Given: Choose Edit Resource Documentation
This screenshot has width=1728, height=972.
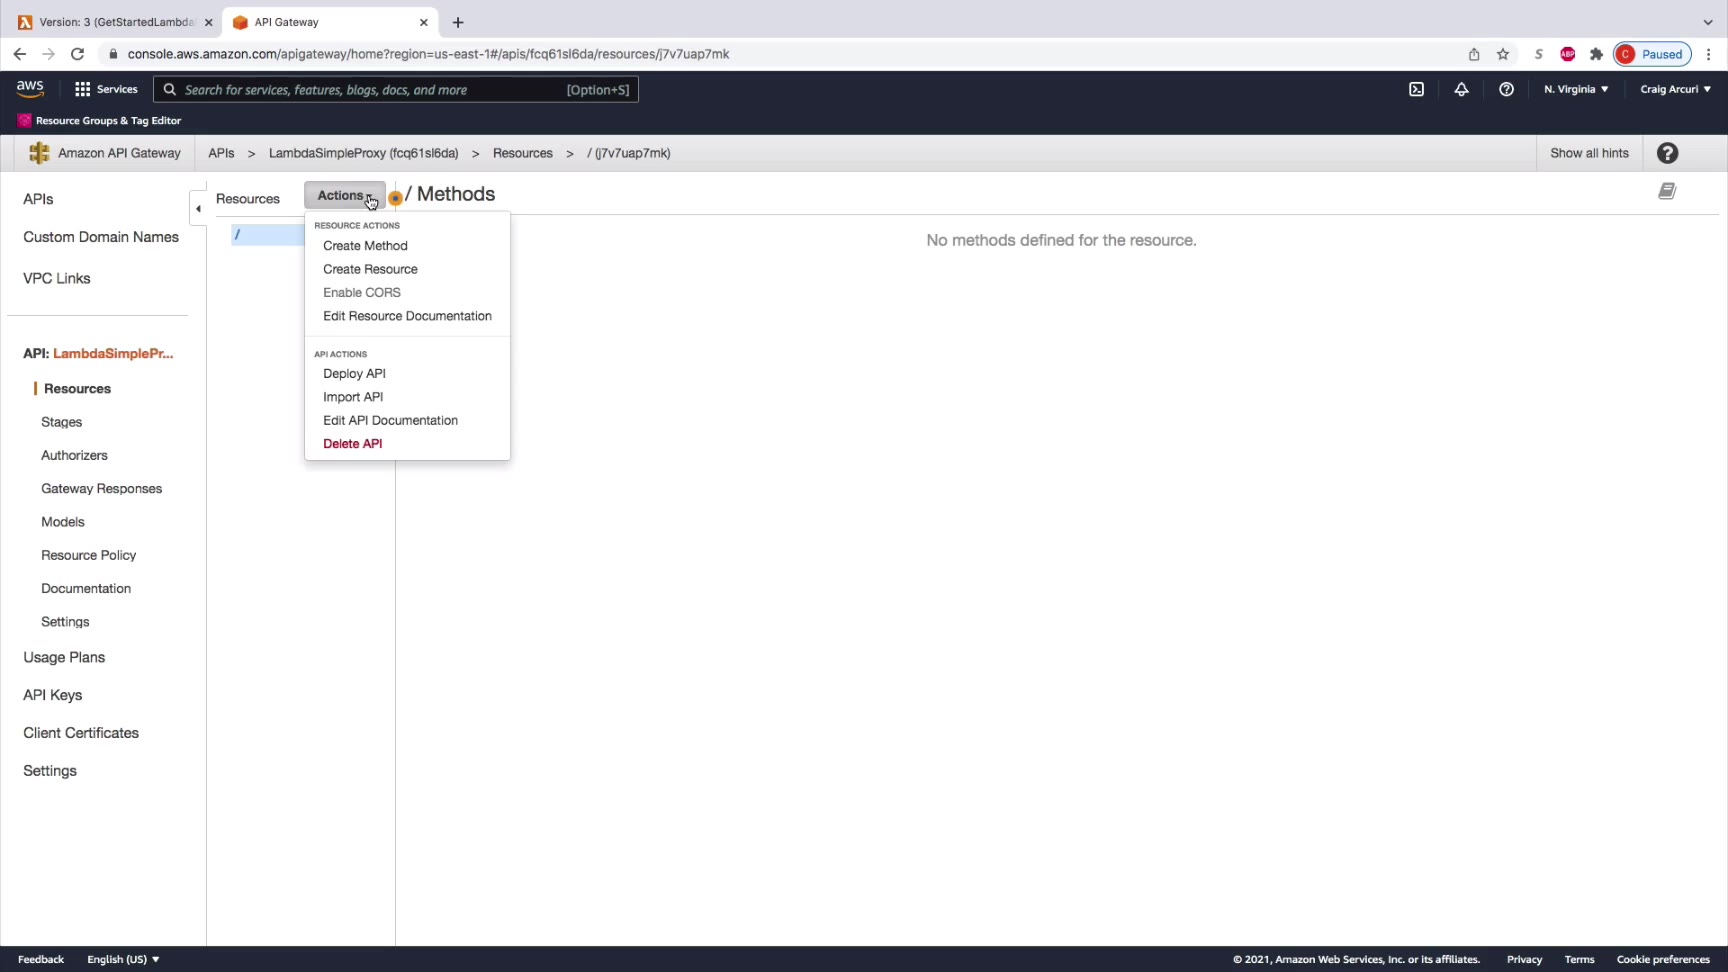Looking at the screenshot, I should point(407,316).
